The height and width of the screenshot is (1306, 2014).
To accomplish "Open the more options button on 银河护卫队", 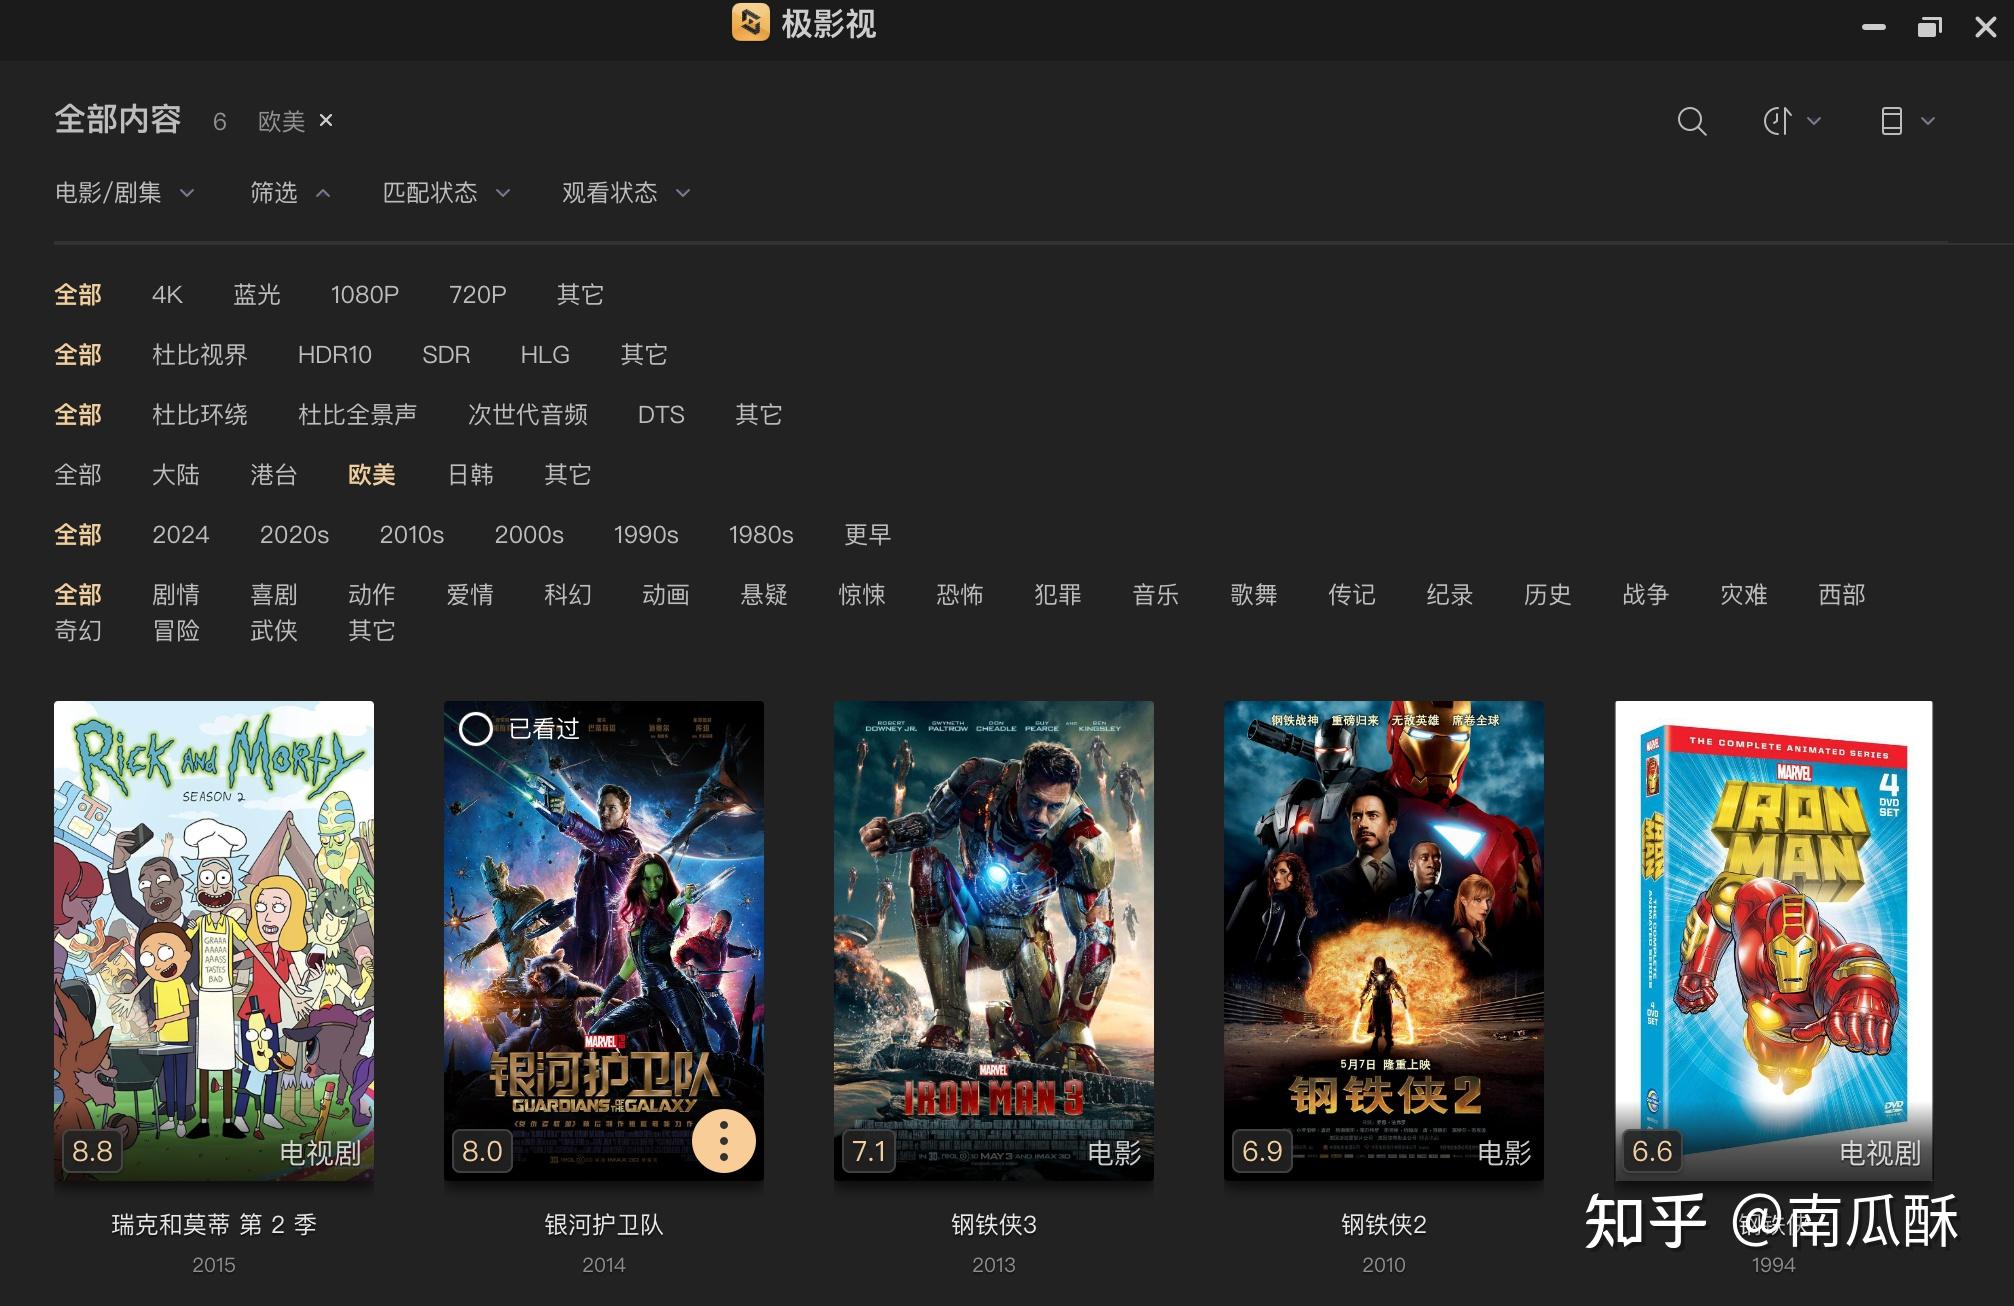I will point(724,1141).
